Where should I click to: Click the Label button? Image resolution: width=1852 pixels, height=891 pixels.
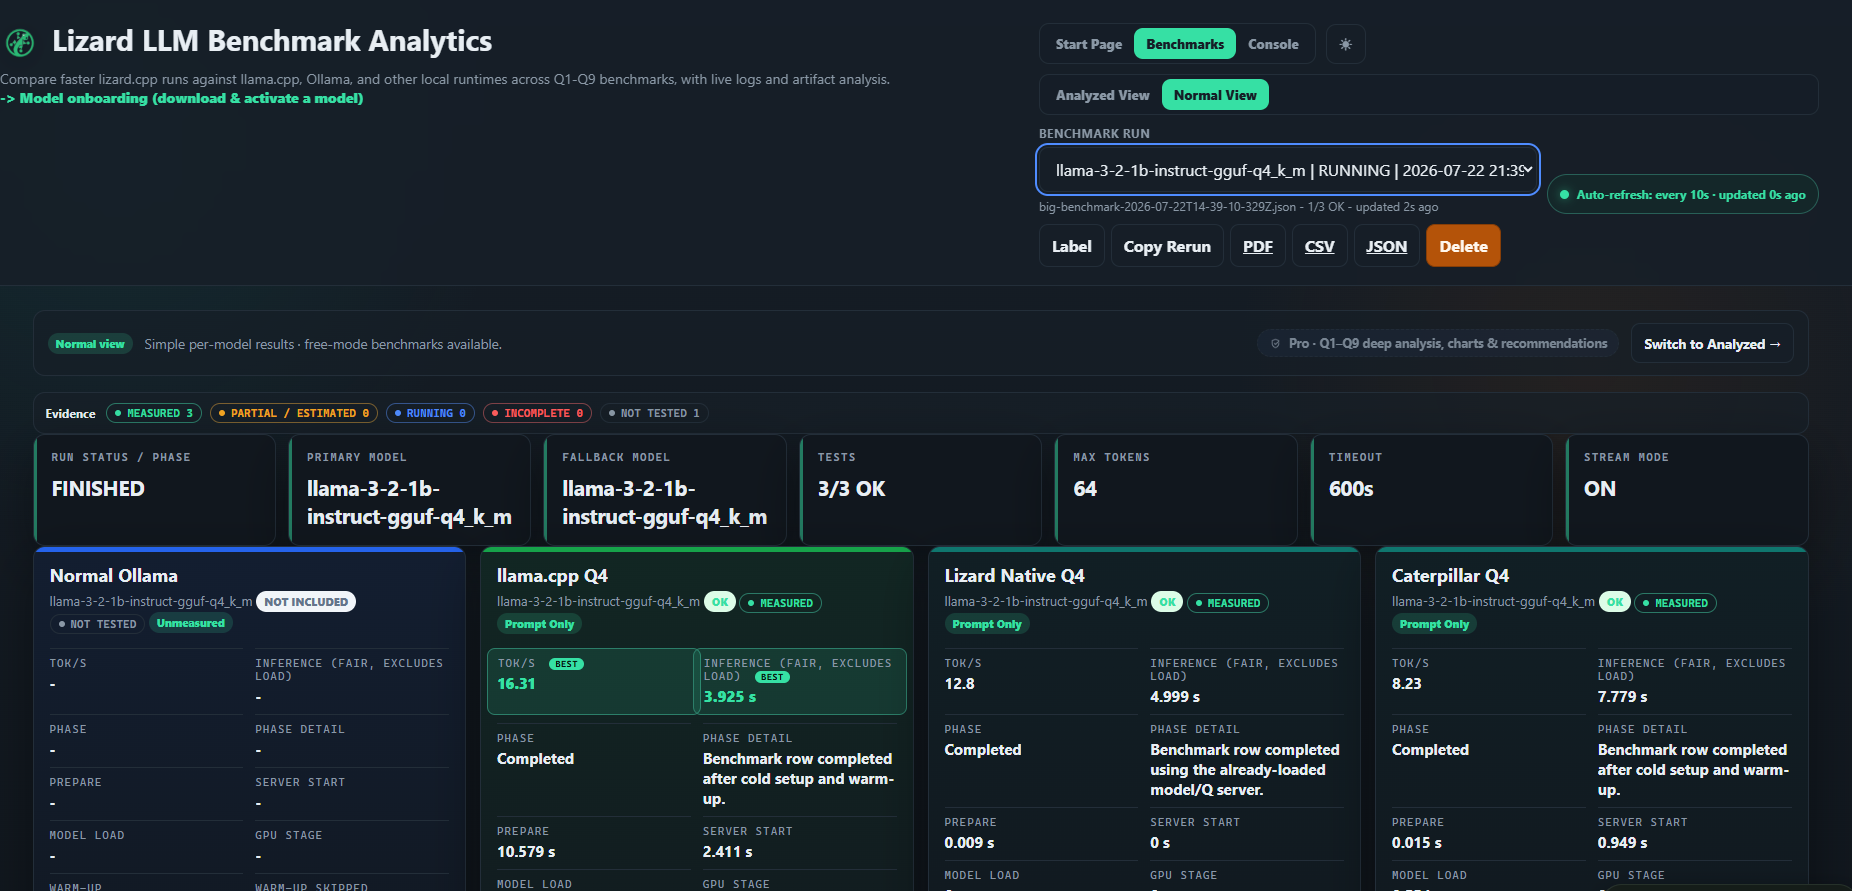pos(1072,246)
